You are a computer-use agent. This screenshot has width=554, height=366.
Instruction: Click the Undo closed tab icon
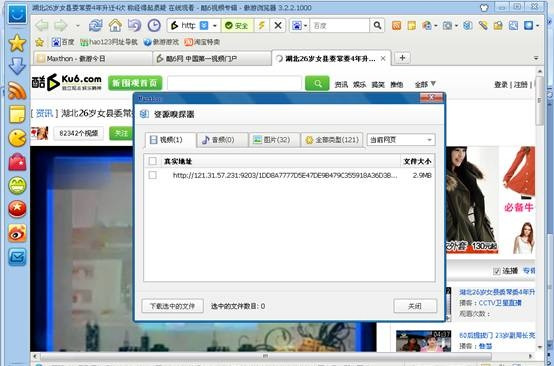(134, 25)
